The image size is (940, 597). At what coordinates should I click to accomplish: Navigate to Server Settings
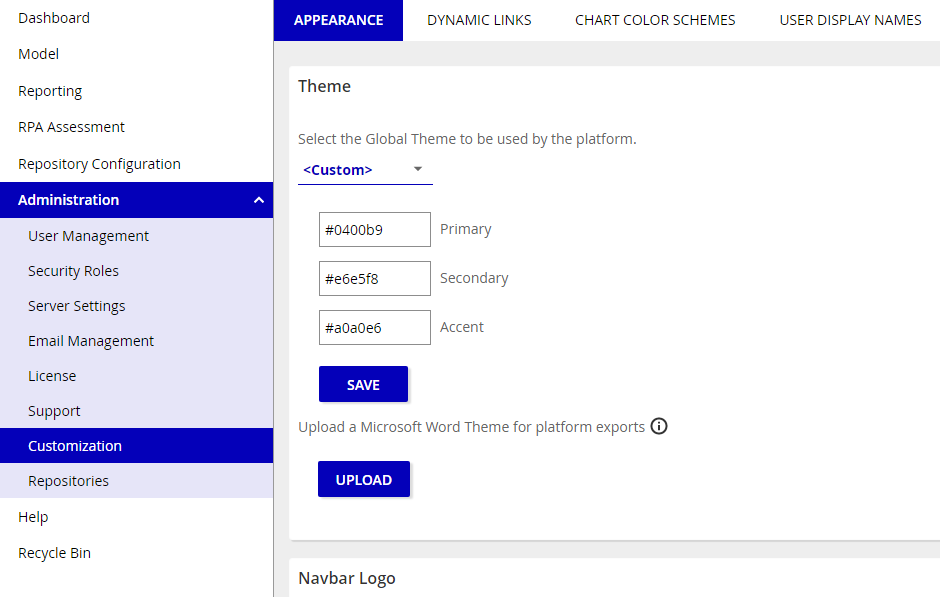point(77,306)
